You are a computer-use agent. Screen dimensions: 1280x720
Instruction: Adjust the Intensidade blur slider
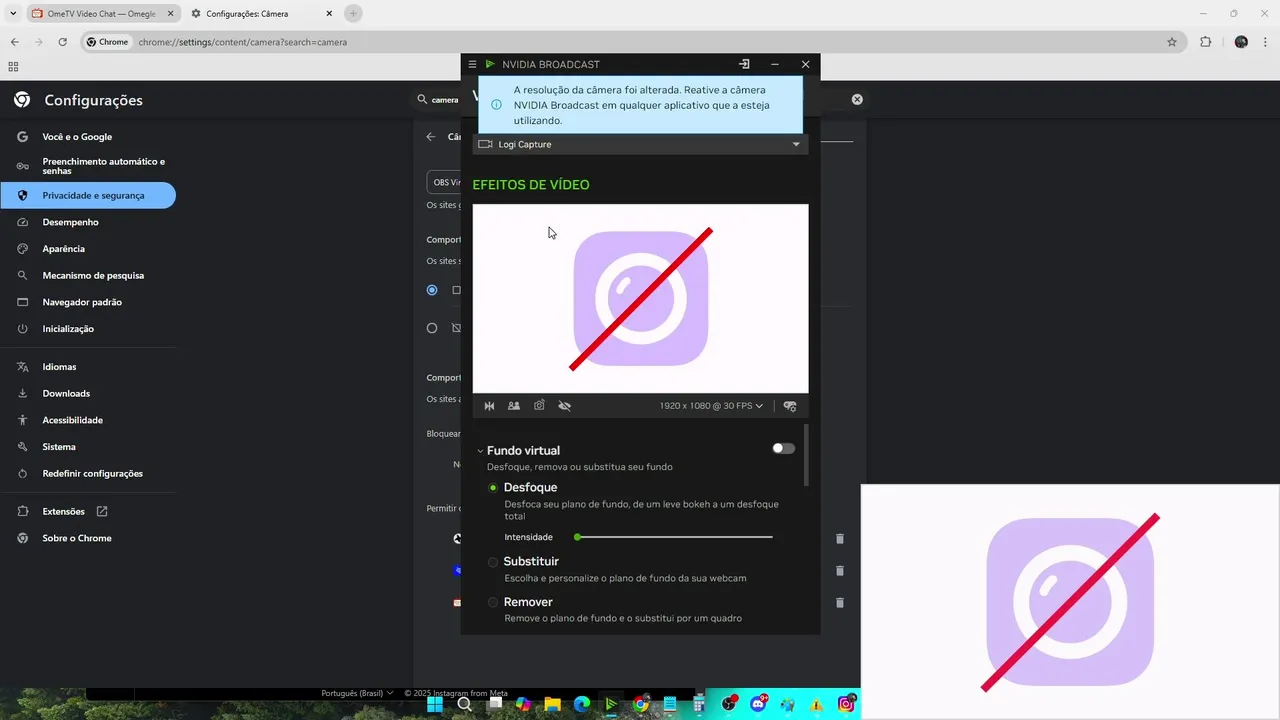(675, 537)
